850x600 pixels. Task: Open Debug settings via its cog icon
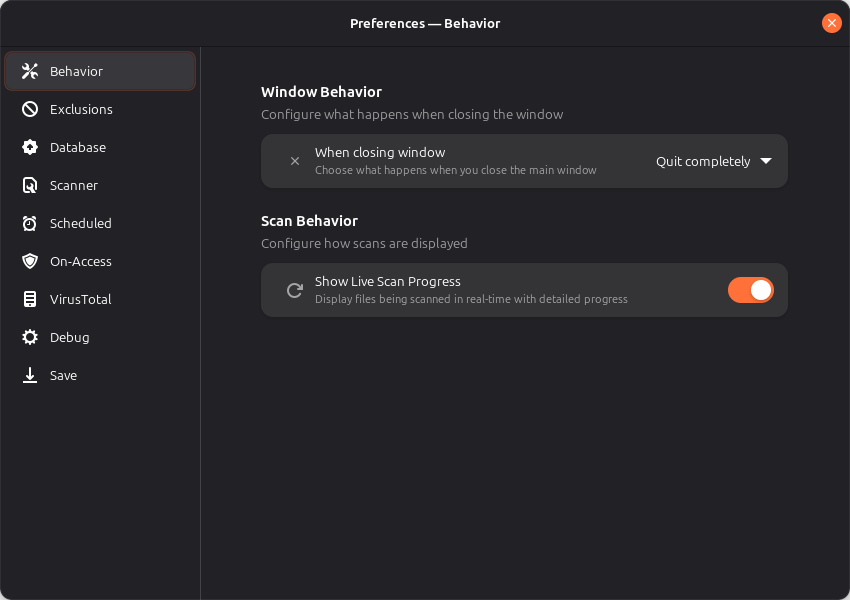(x=28, y=337)
